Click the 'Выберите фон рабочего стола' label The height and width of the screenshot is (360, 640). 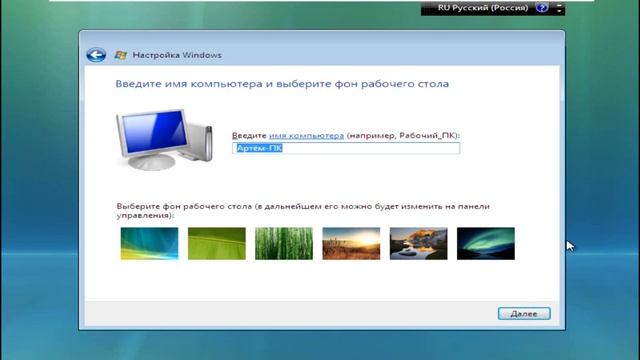coord(303,211)
